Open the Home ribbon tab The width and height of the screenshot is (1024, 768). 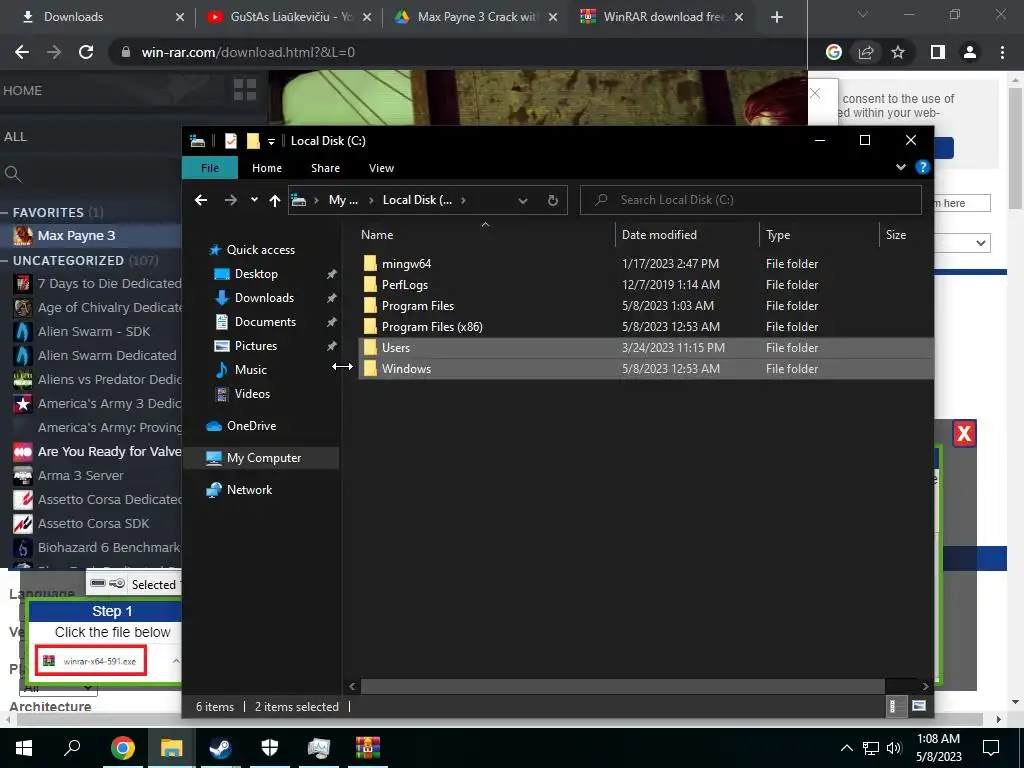266,168
